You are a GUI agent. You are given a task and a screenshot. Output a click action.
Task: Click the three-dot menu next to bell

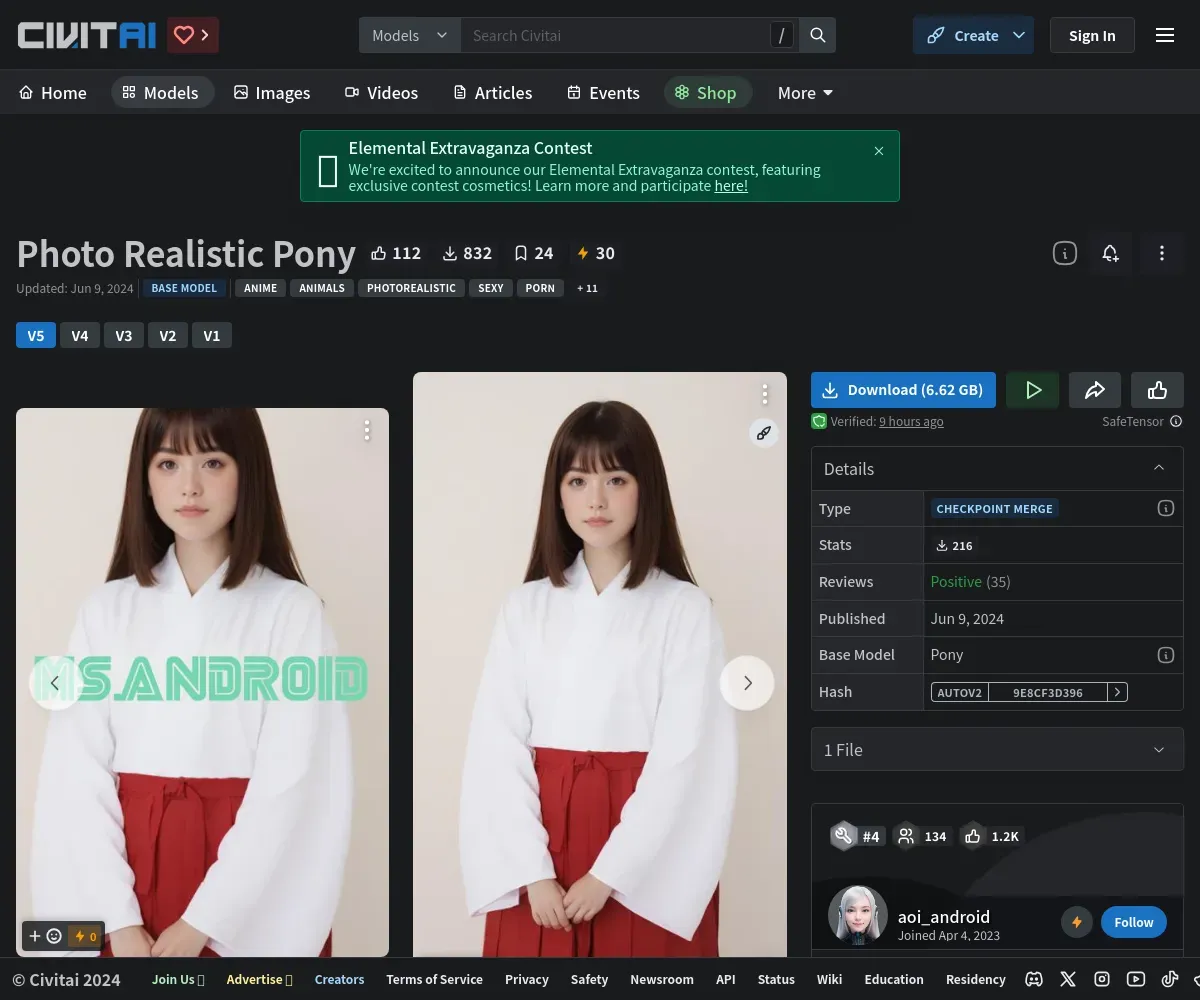1161,253
